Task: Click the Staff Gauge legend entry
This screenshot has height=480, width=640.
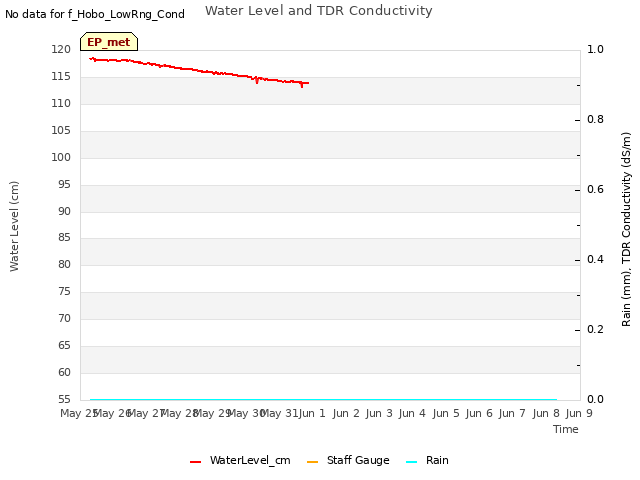Action: coord(348,460)
